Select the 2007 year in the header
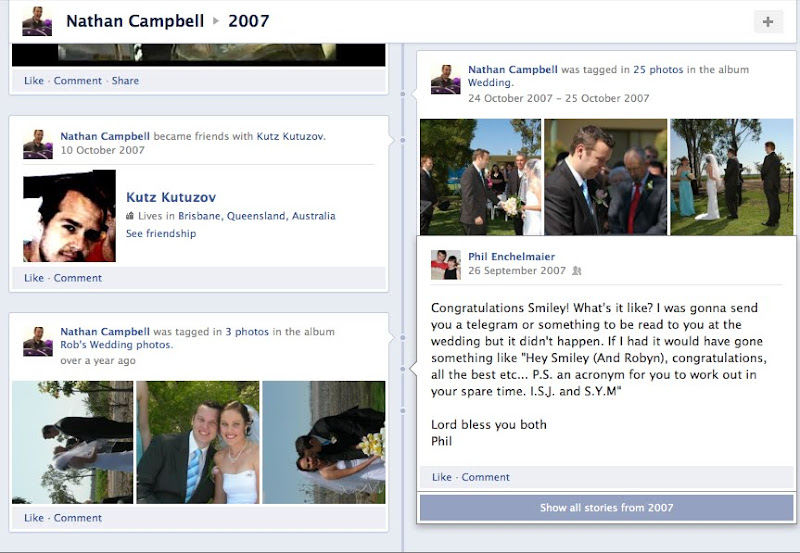Viewport: 800px width, 553px height. [x=248, y=21]
